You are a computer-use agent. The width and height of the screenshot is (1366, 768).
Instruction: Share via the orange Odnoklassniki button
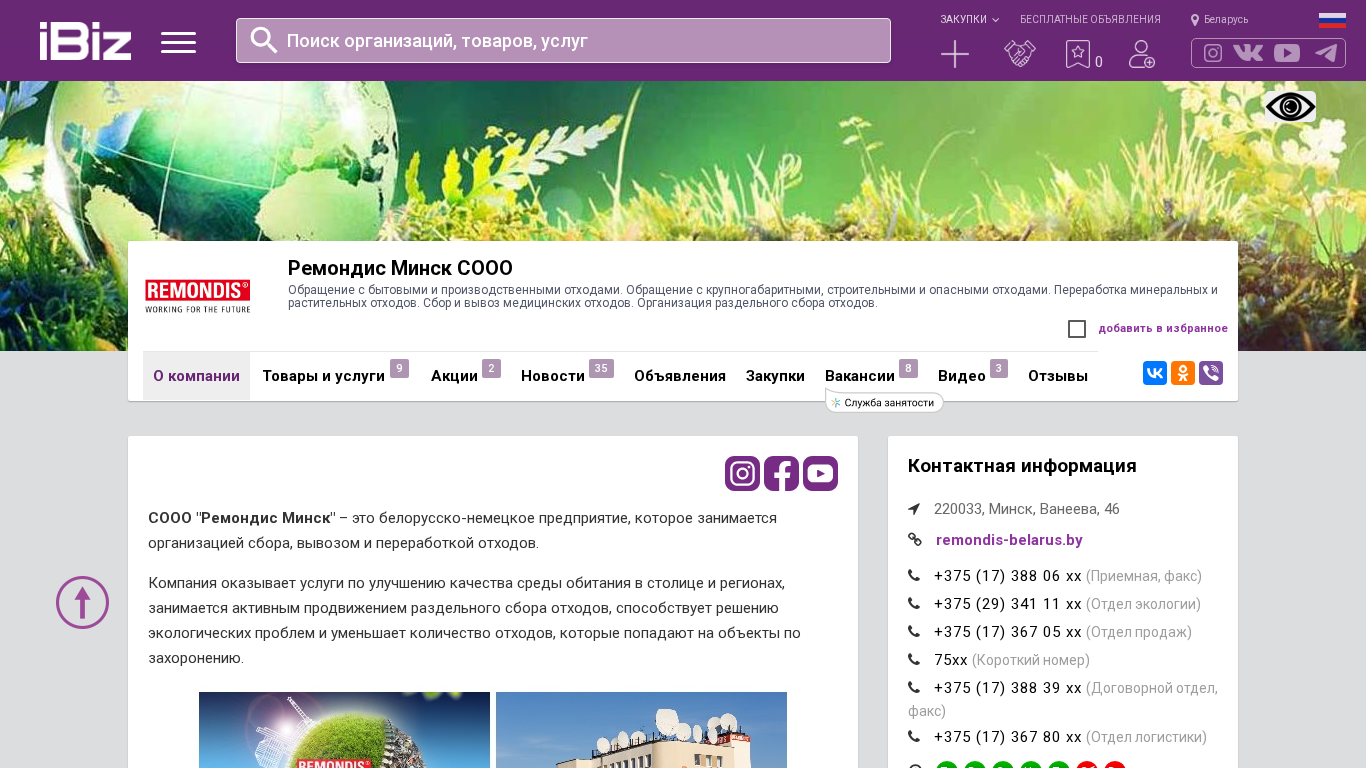tap(1183, 373)
